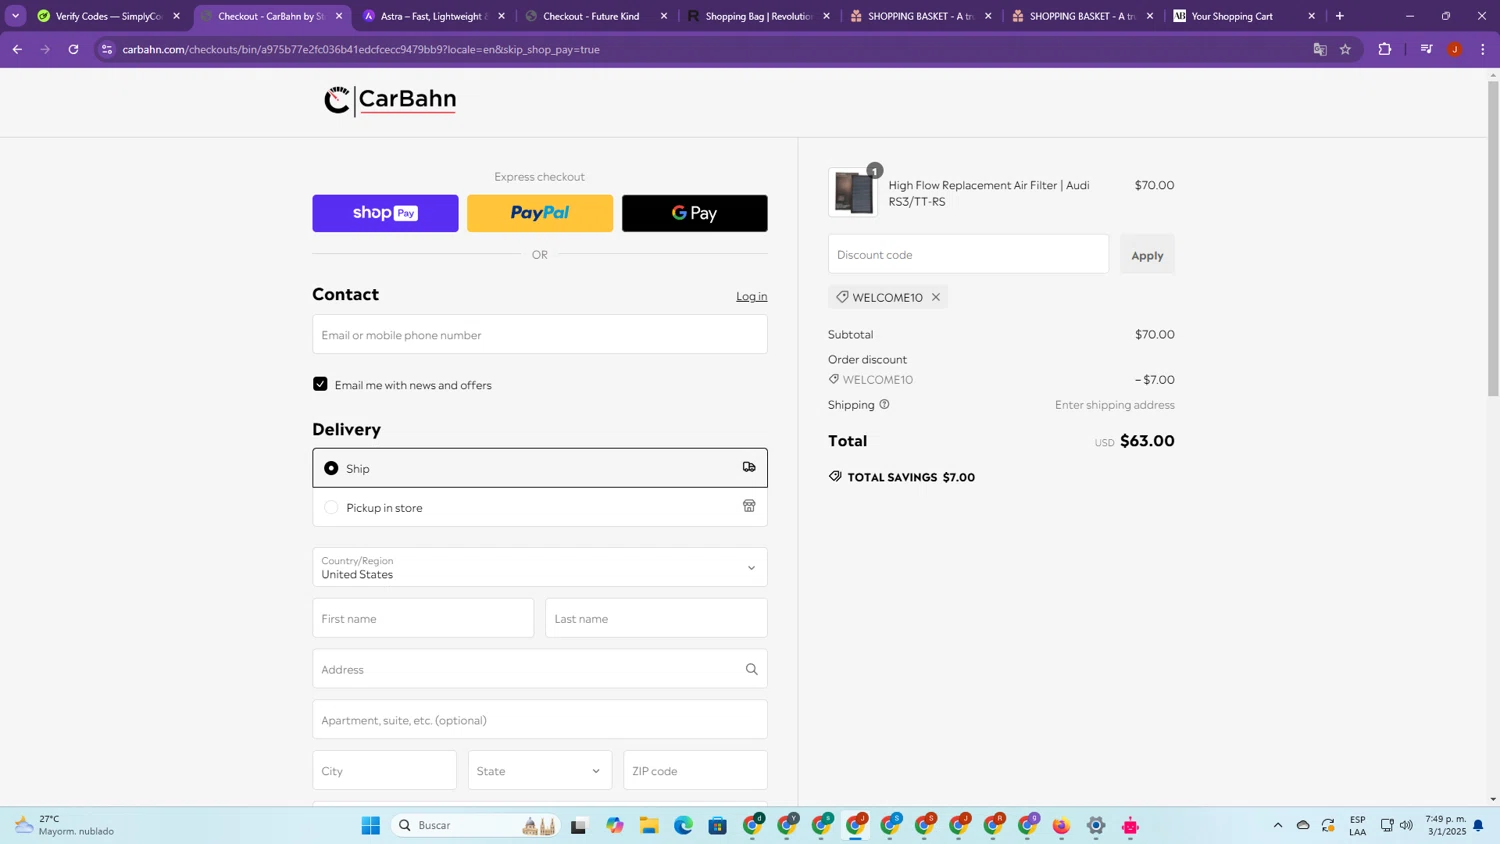Viewport: 1500px width, 844px height.
Task: Show hidden system tray icons
Action: point(1277,825)
